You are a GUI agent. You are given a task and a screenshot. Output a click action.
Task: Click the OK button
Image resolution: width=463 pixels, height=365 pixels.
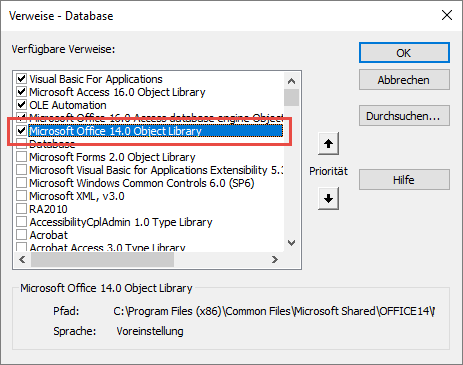pos(404,53)
